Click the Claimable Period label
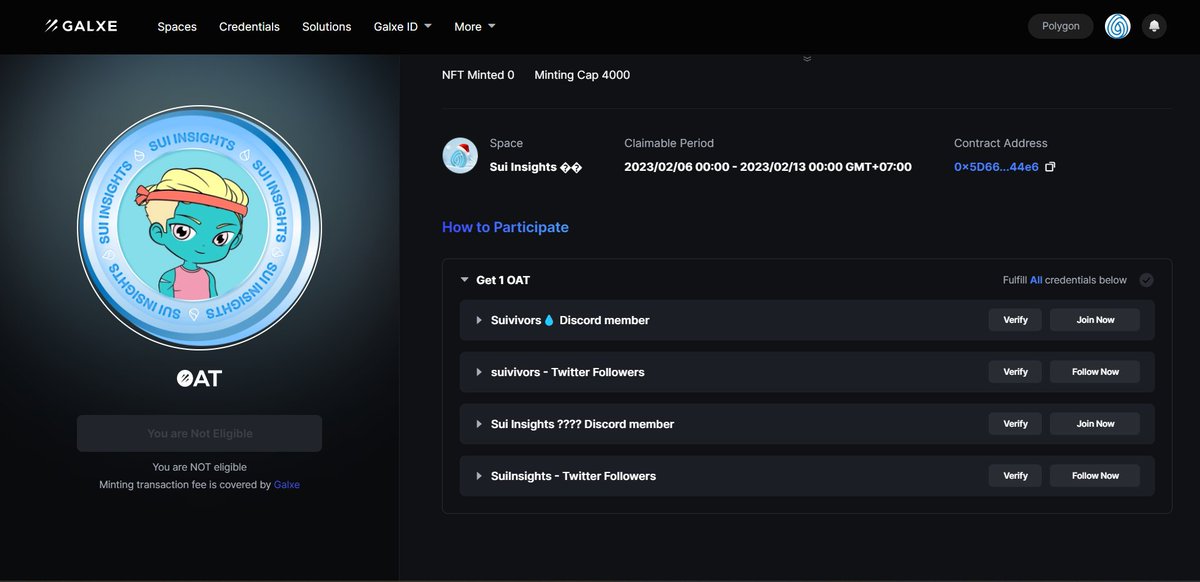Screen dimensions: 1200x582 [x=669, y=143]
